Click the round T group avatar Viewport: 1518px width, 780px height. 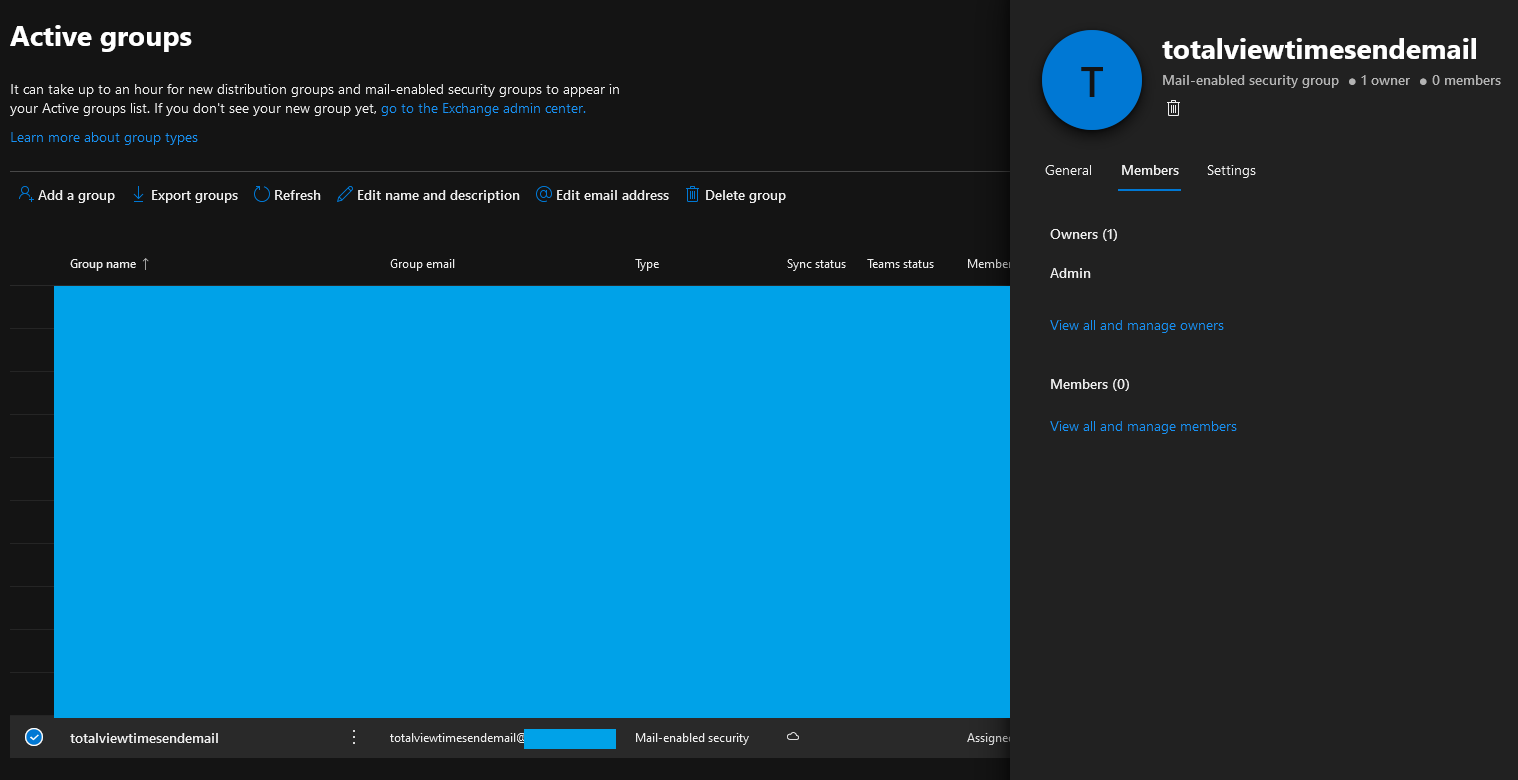[x=1092, y=80]
